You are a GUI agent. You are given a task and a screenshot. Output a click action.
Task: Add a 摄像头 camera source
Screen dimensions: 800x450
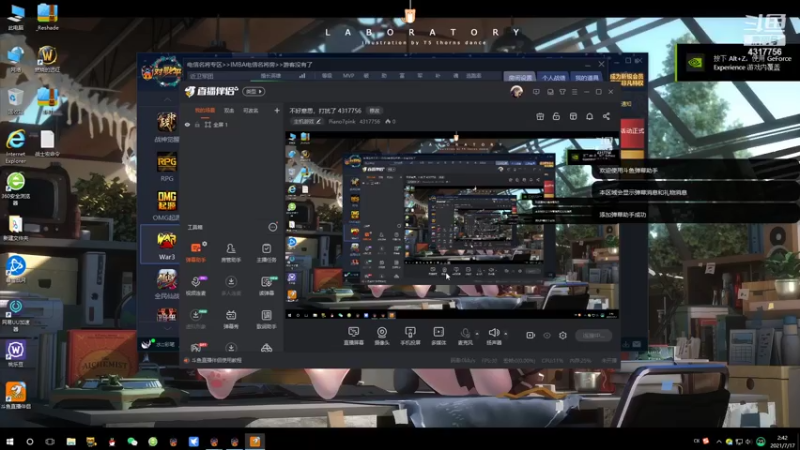(x=382, y=336)
